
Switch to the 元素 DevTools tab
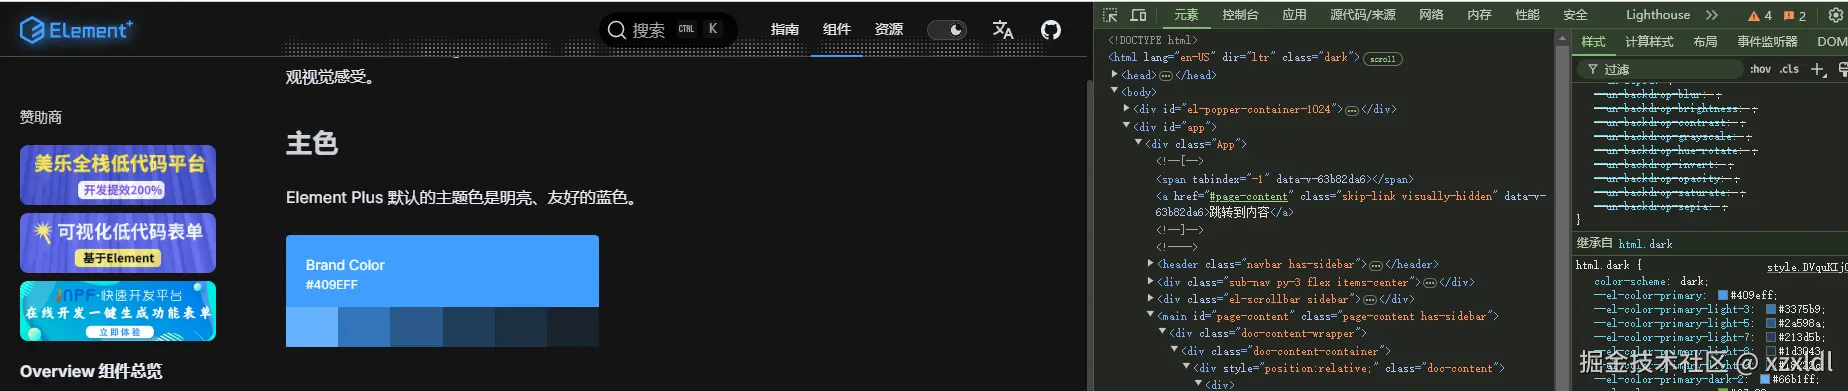point(1186,15)
